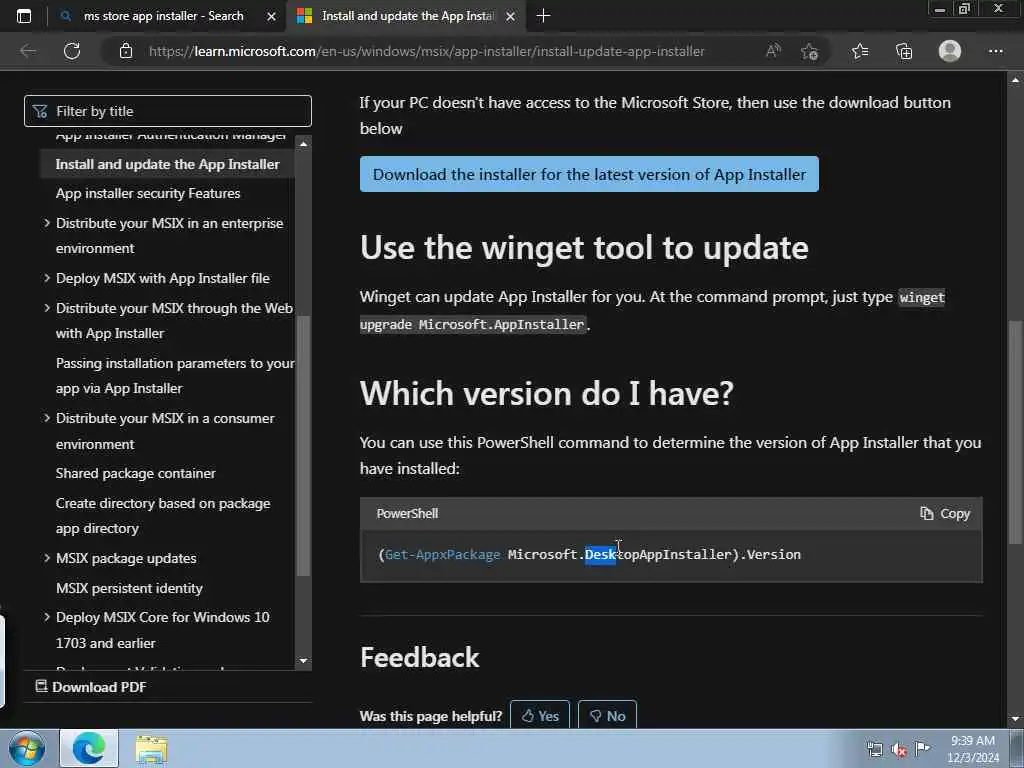Click the main page vertical scrollbar thumb
1024x768 pixels.
coord(1016,431)
